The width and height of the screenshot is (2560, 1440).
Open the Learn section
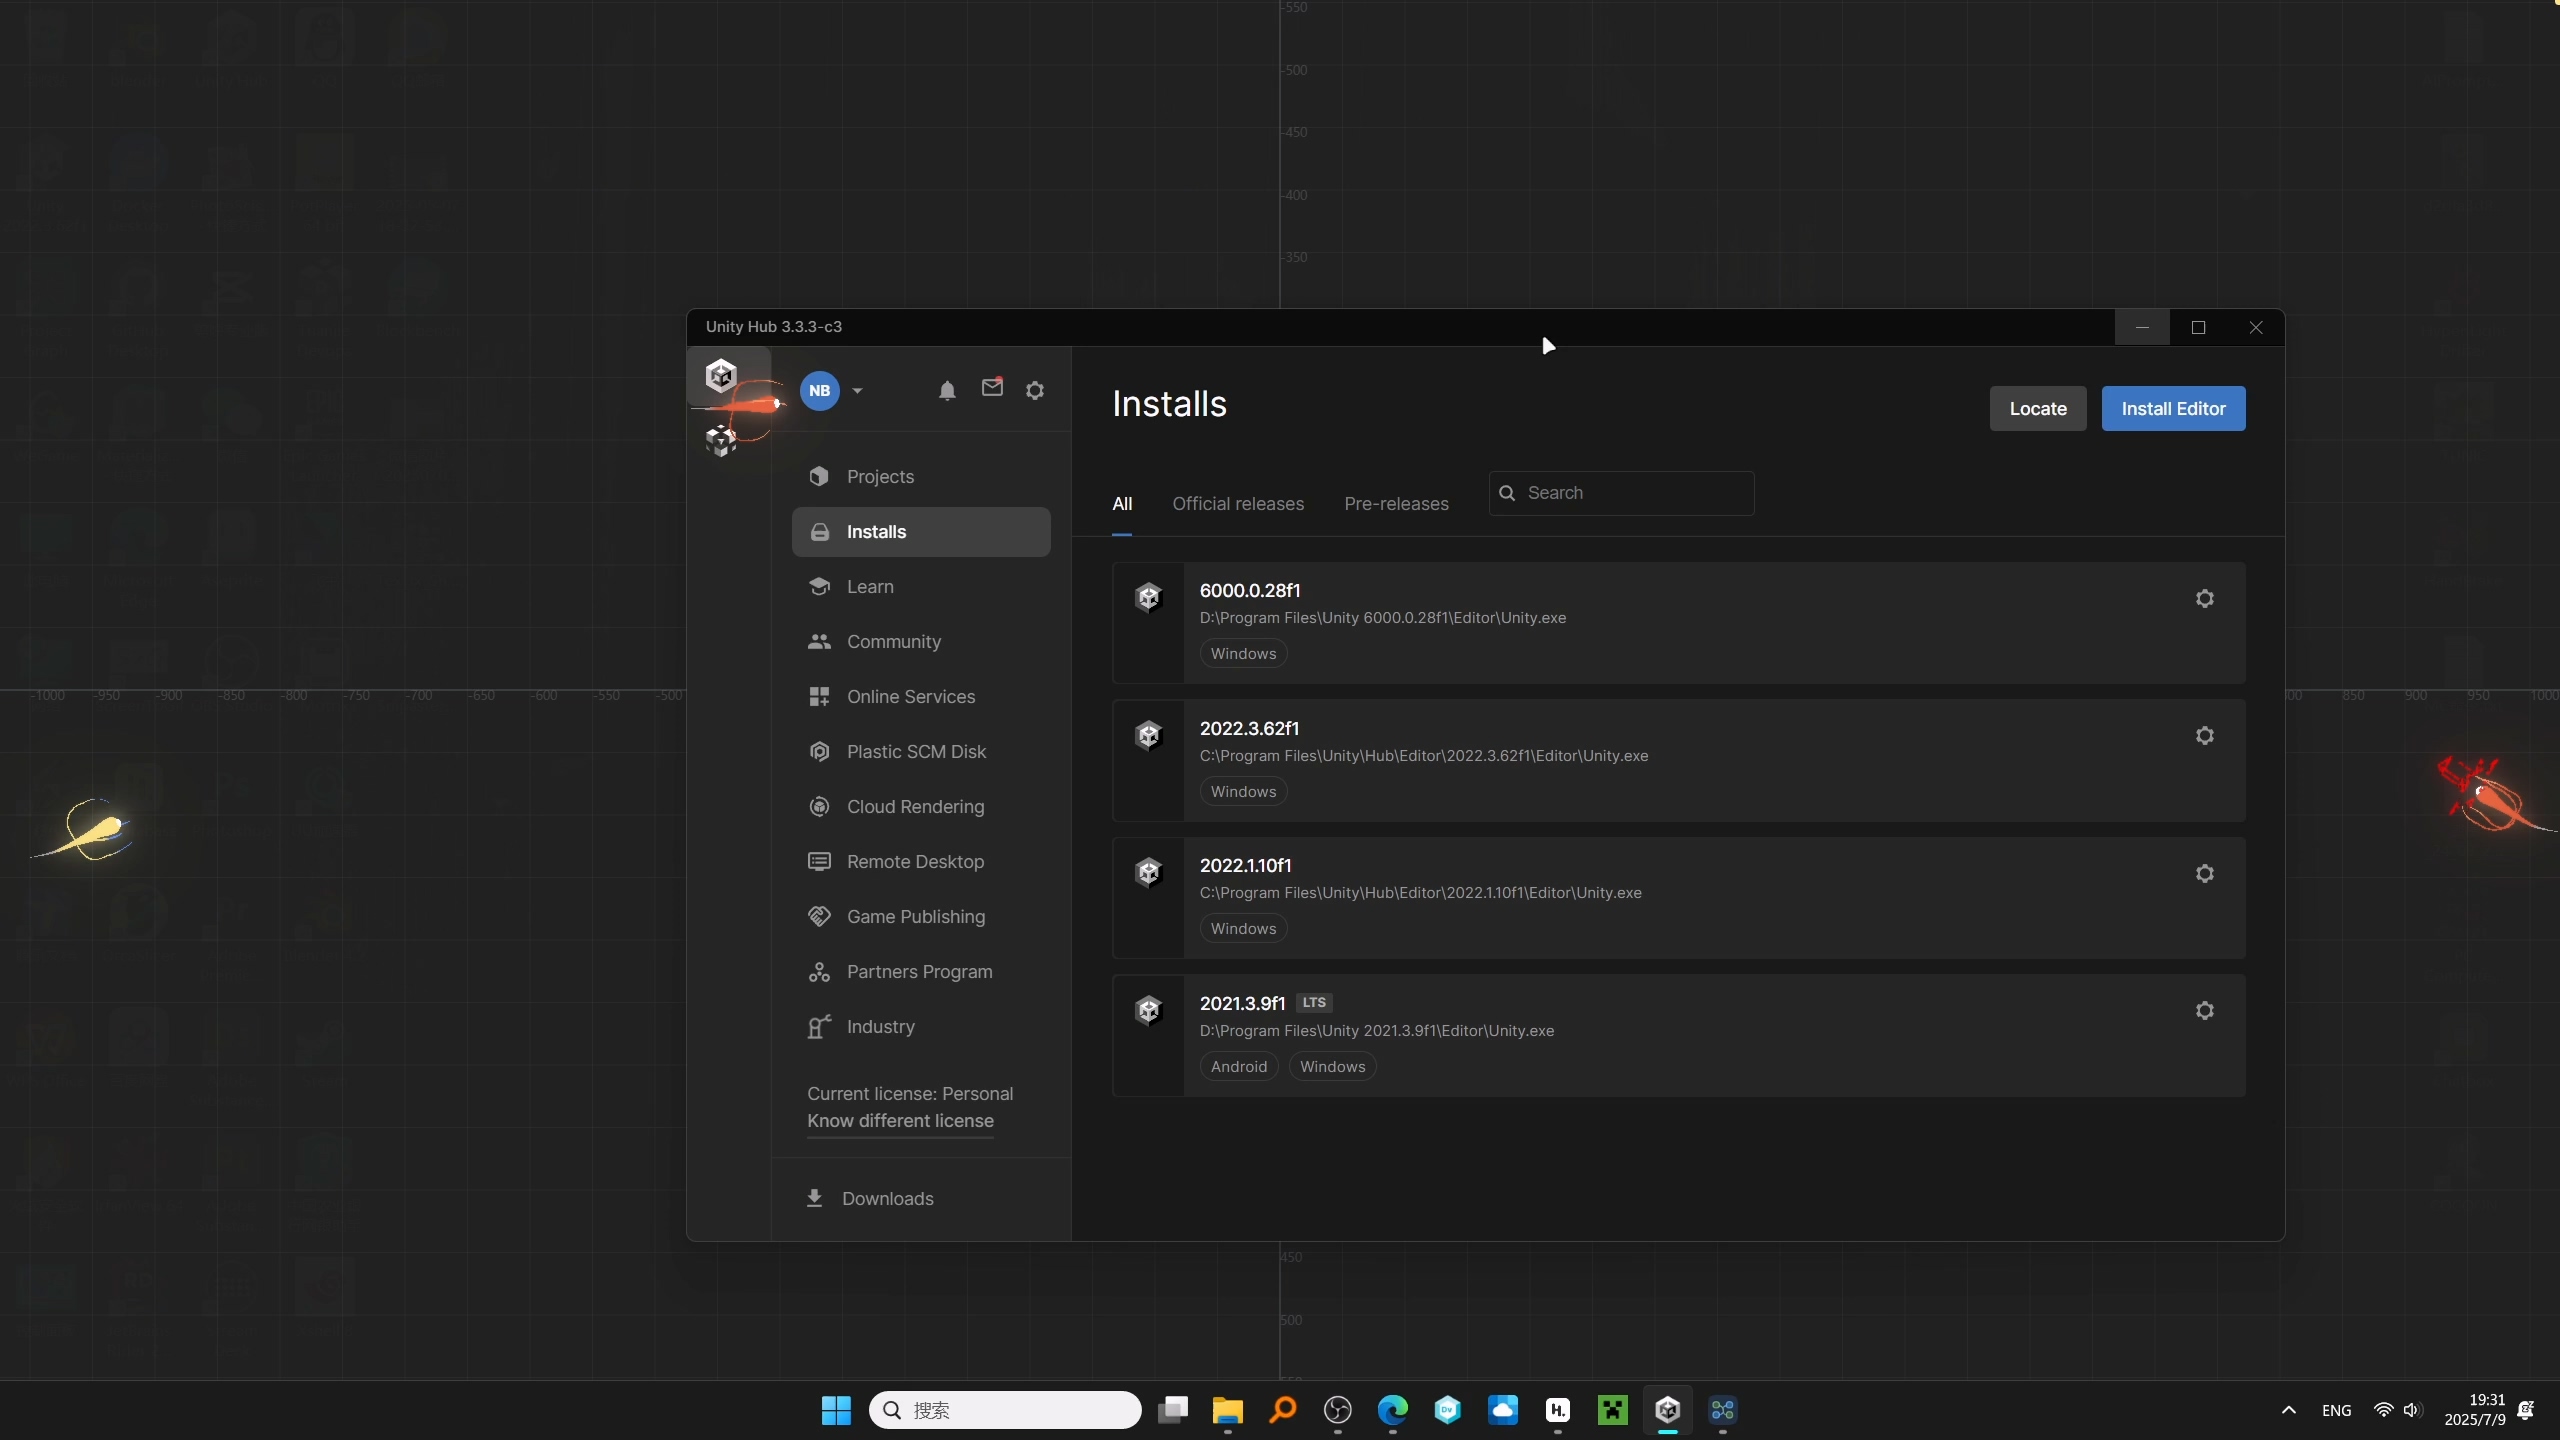click(921, 587)
